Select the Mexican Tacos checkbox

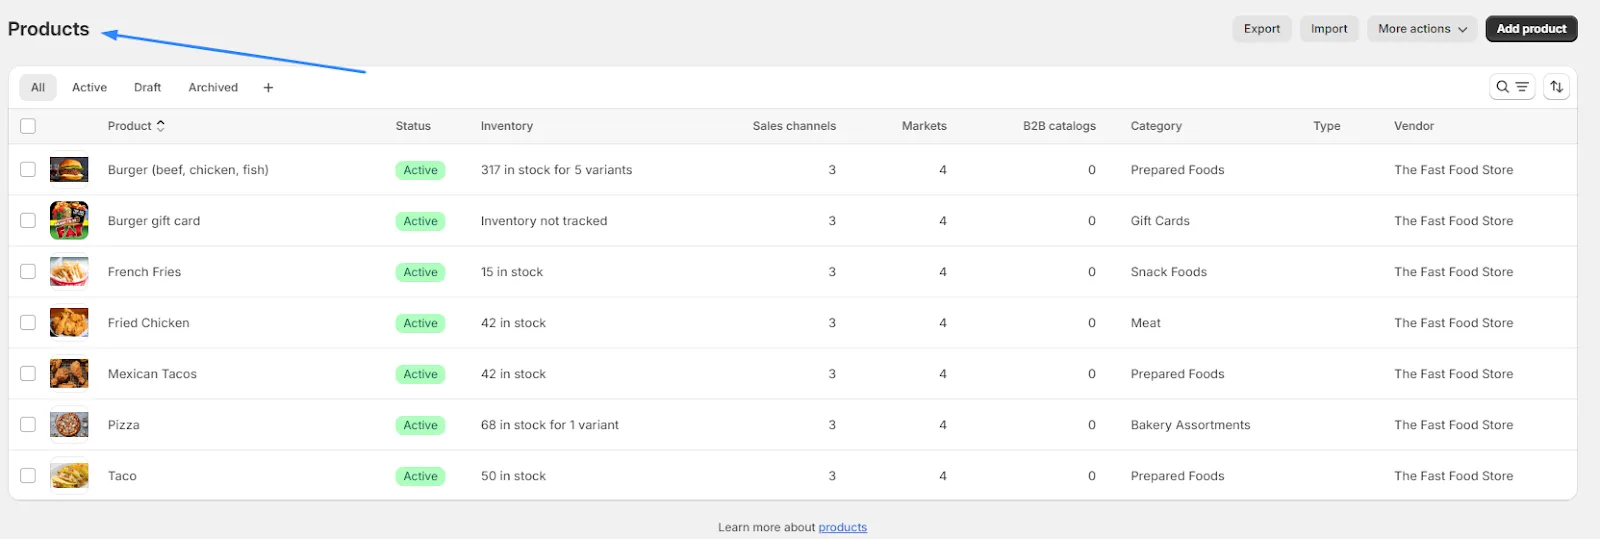28,374
